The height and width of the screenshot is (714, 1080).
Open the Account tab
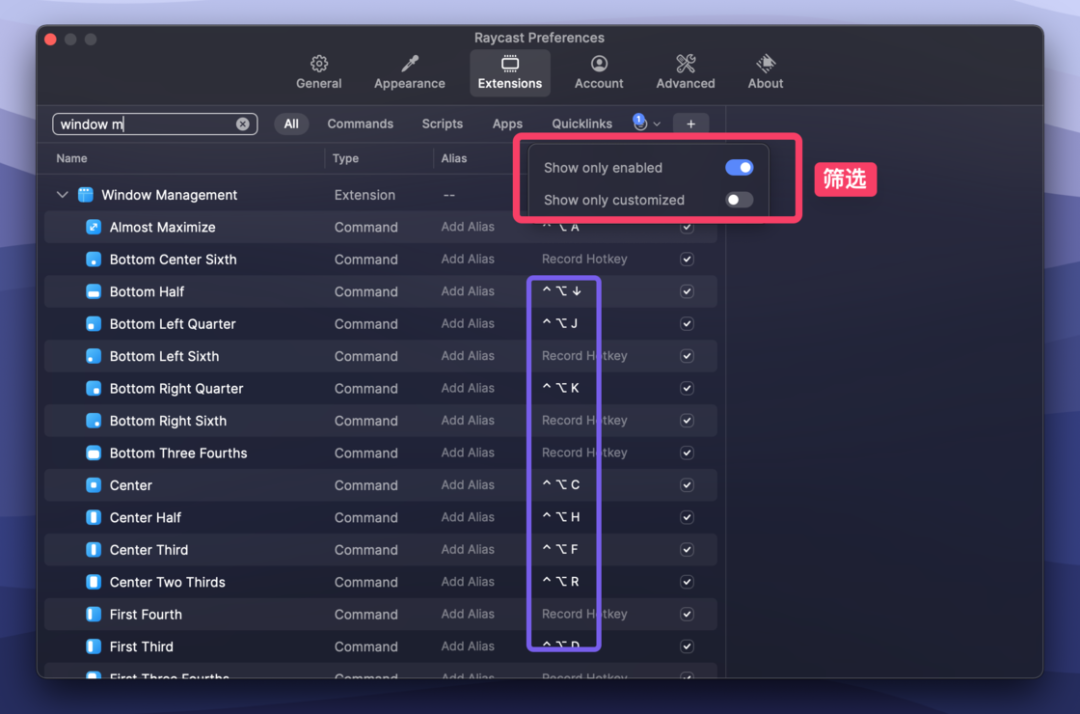[599, 72]
